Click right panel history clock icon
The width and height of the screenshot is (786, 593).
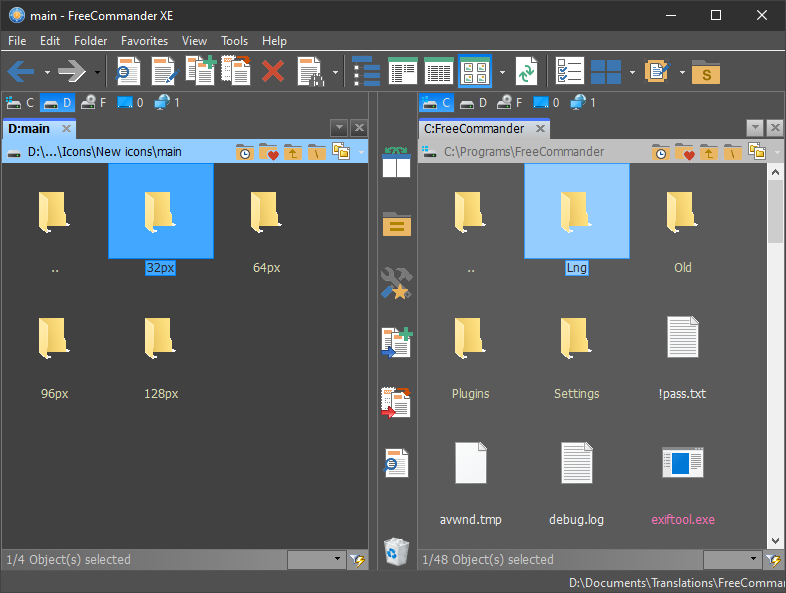pos(661,152)
